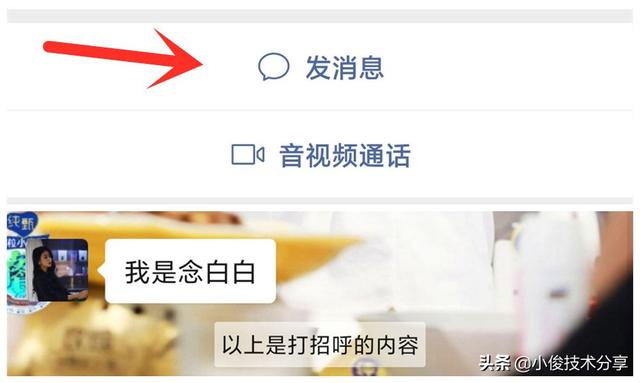Screen dimensions: 640x383
Task: Open the blurred cover photo background
Action: (x=449, y=278)
